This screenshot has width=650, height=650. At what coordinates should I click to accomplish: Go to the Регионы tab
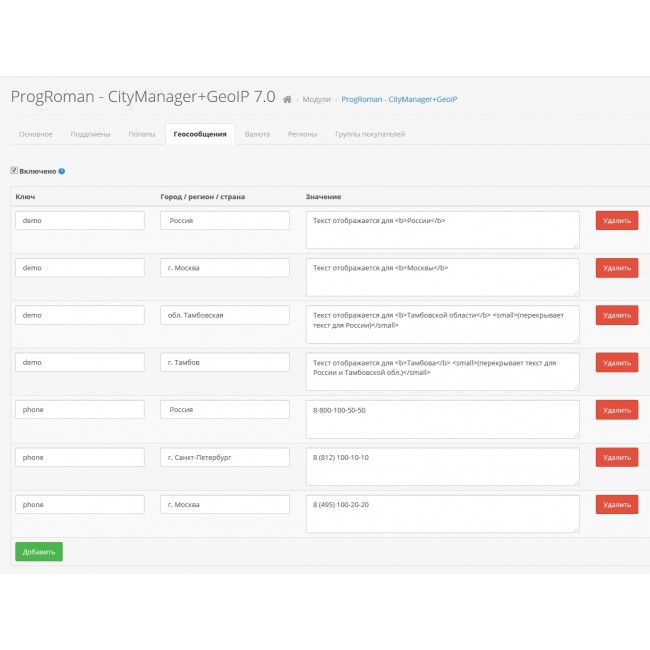click(303, 134)
